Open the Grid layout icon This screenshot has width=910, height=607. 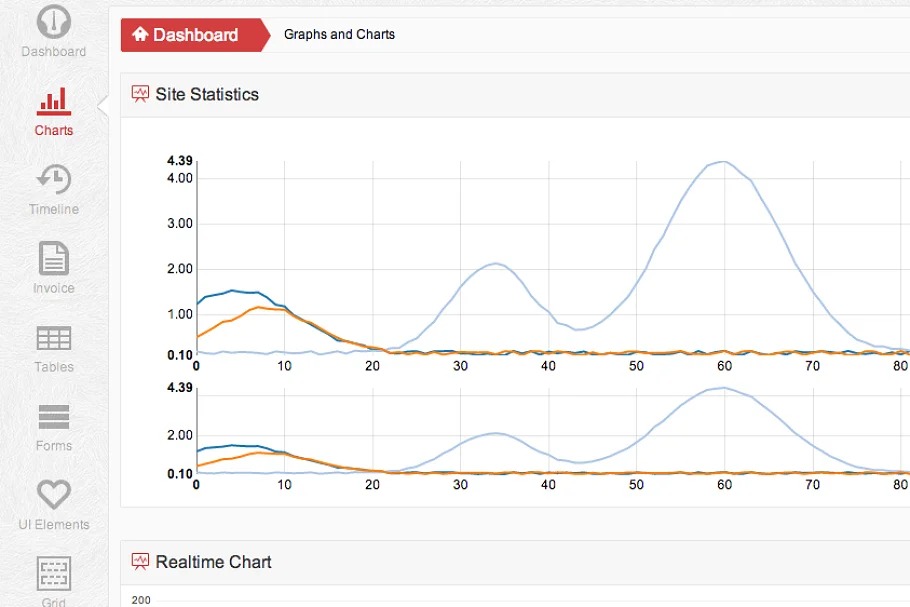click(x=53, y=574)
